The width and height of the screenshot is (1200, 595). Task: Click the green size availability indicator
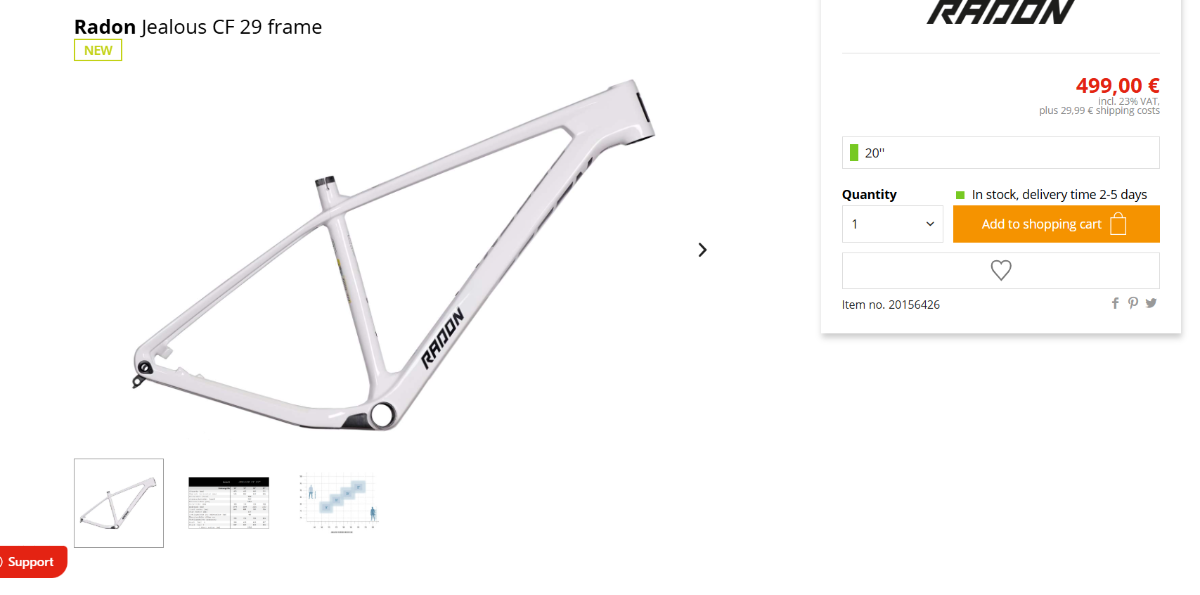click(854, 153)
